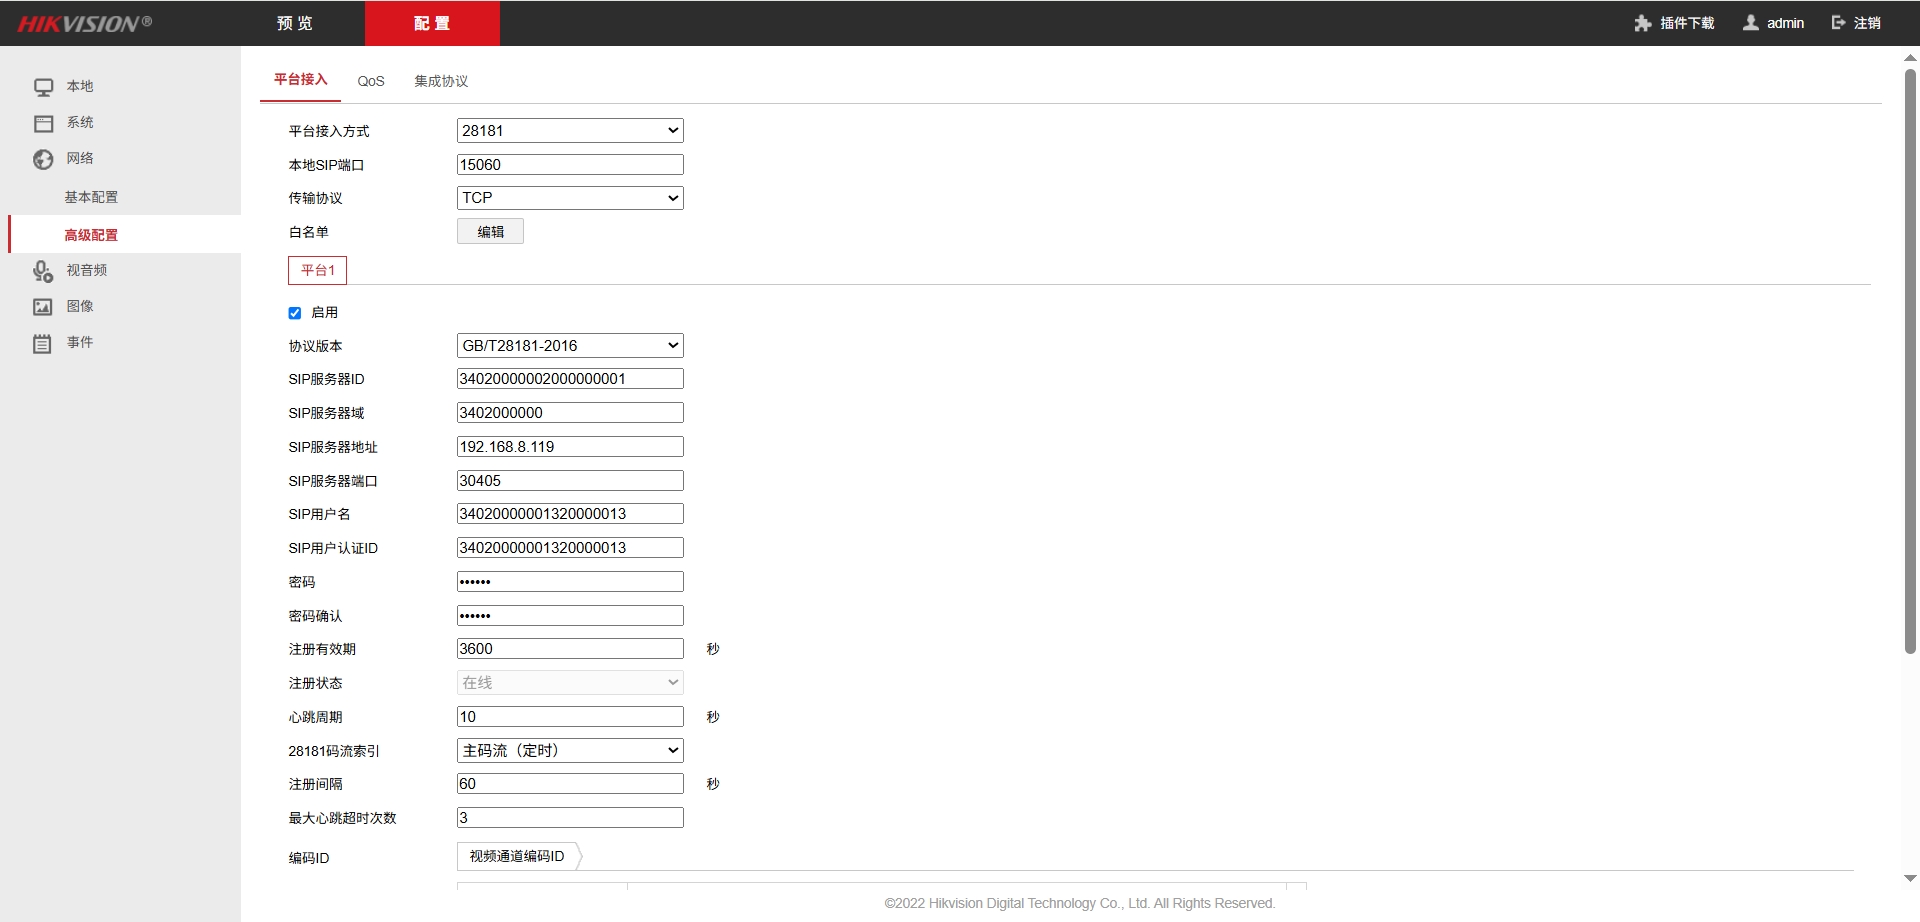Click the admin user icon
The width and height of the screenshot is (1920, 922).
coord(1751,23)
